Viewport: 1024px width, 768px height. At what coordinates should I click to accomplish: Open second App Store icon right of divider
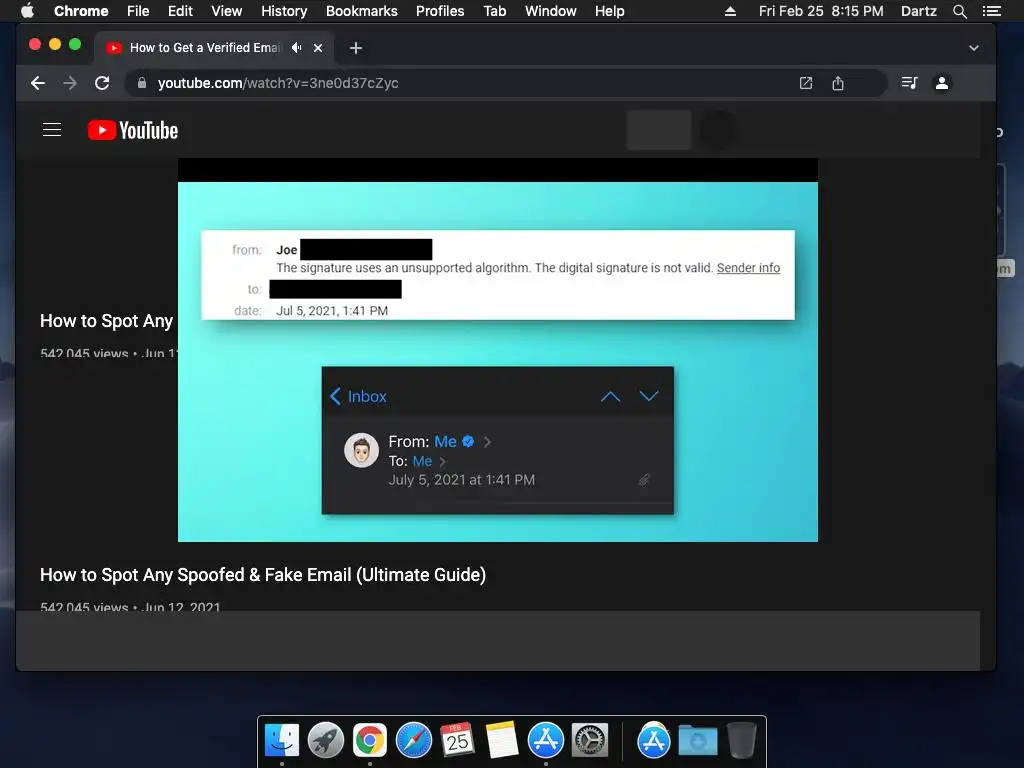pyautogui.click(x=654, y=740)
